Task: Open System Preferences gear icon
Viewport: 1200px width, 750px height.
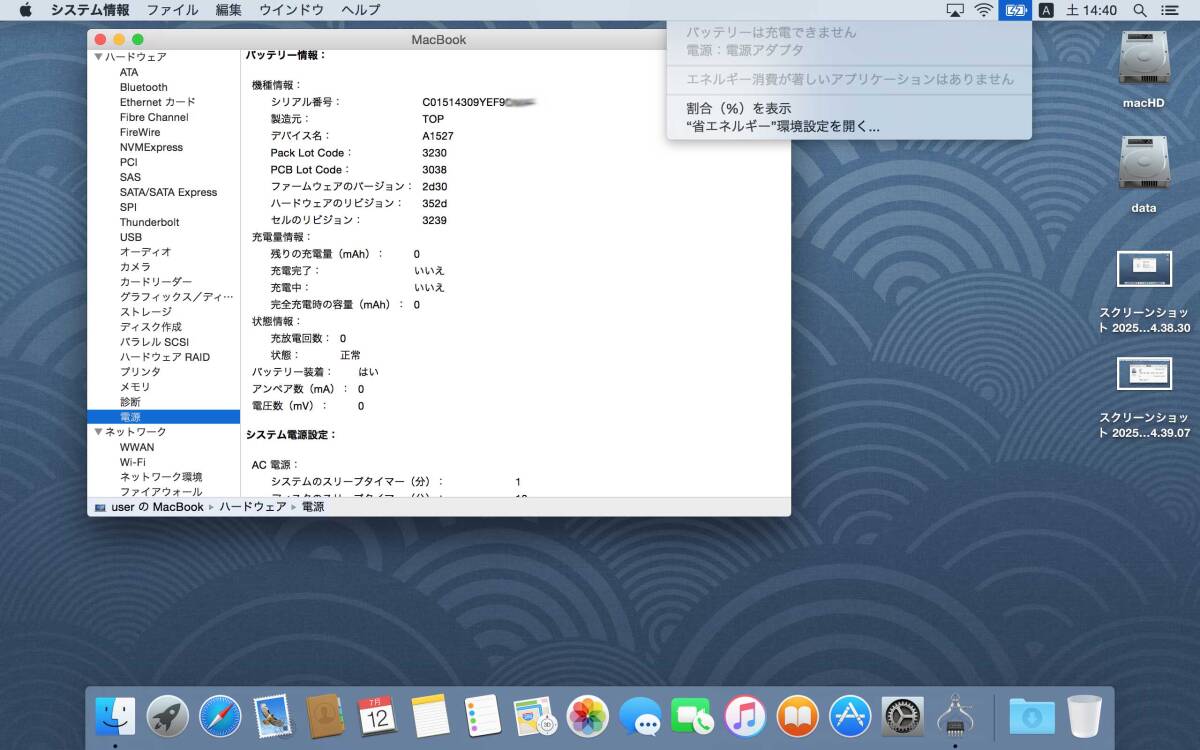Action: (x=902, y=716)
